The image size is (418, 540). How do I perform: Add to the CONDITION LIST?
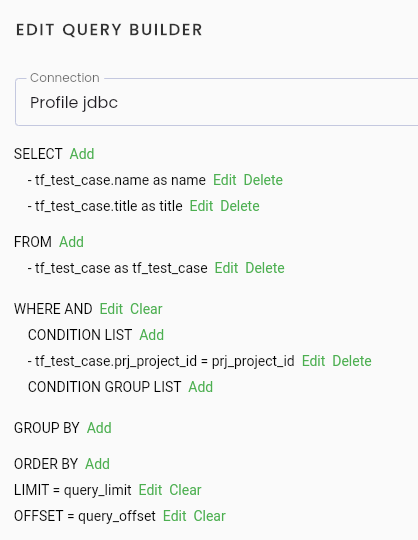click(x=151, y=335)
